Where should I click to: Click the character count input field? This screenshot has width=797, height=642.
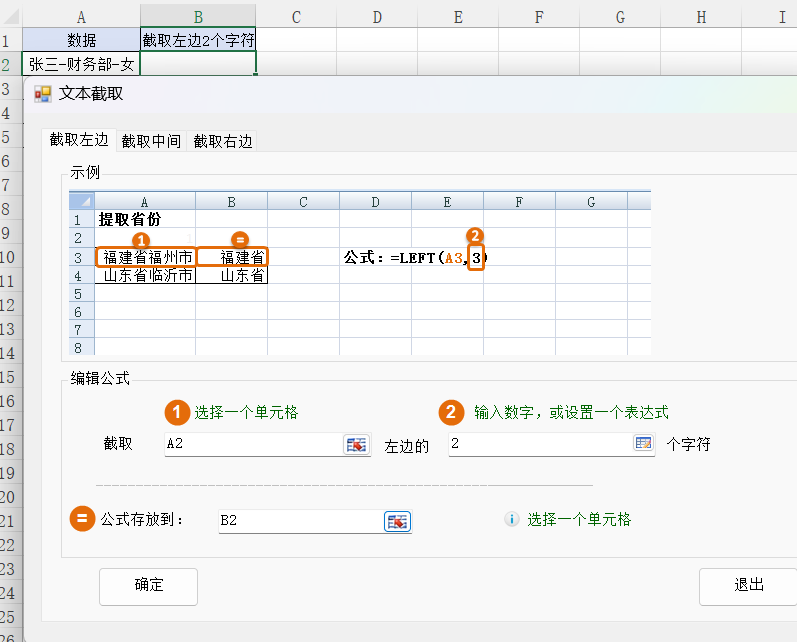click(540, 444)
